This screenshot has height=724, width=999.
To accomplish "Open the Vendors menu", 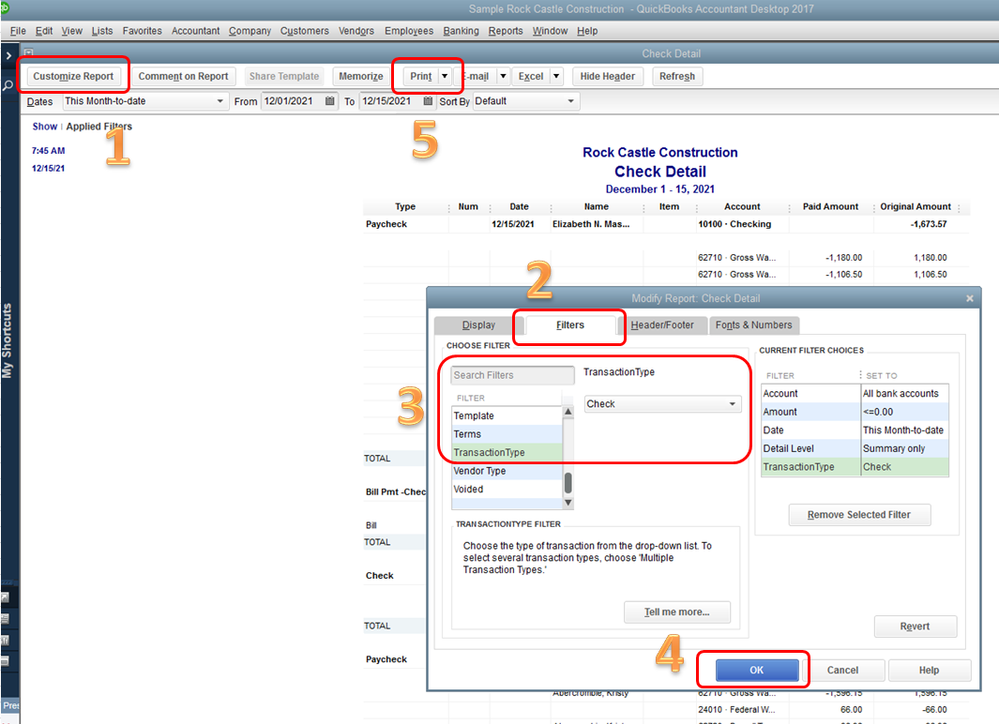I will click(x=356, y=31).
